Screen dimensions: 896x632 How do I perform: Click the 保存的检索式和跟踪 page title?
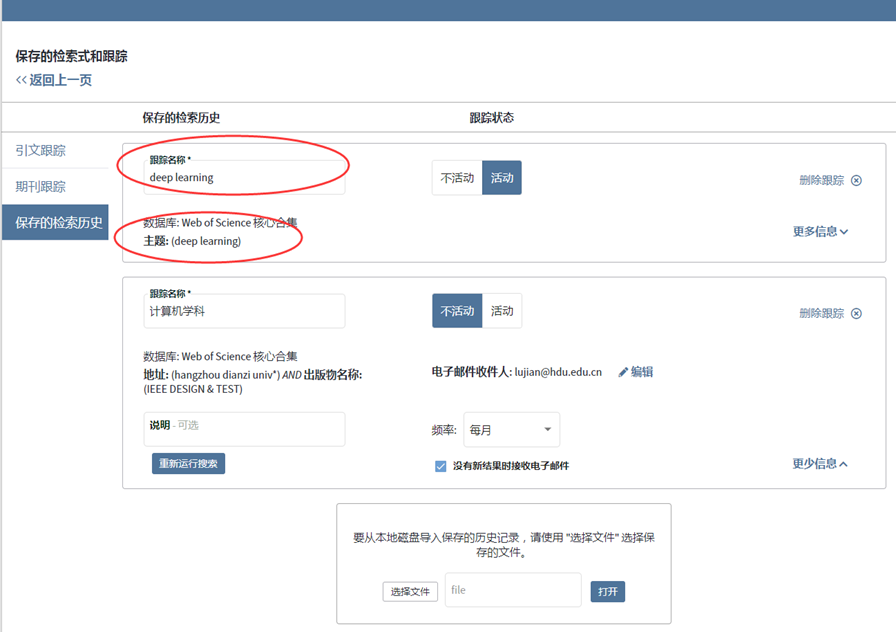point(71,56)
